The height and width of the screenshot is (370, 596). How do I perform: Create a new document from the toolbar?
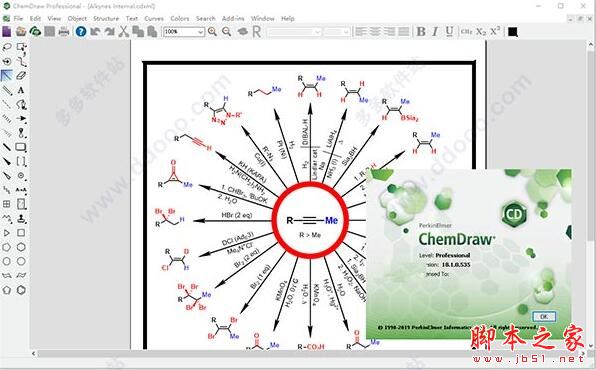7,32
